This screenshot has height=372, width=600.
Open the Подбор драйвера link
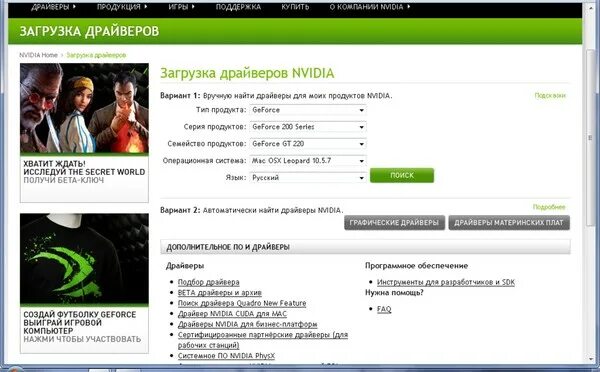(x=209, y=282)
